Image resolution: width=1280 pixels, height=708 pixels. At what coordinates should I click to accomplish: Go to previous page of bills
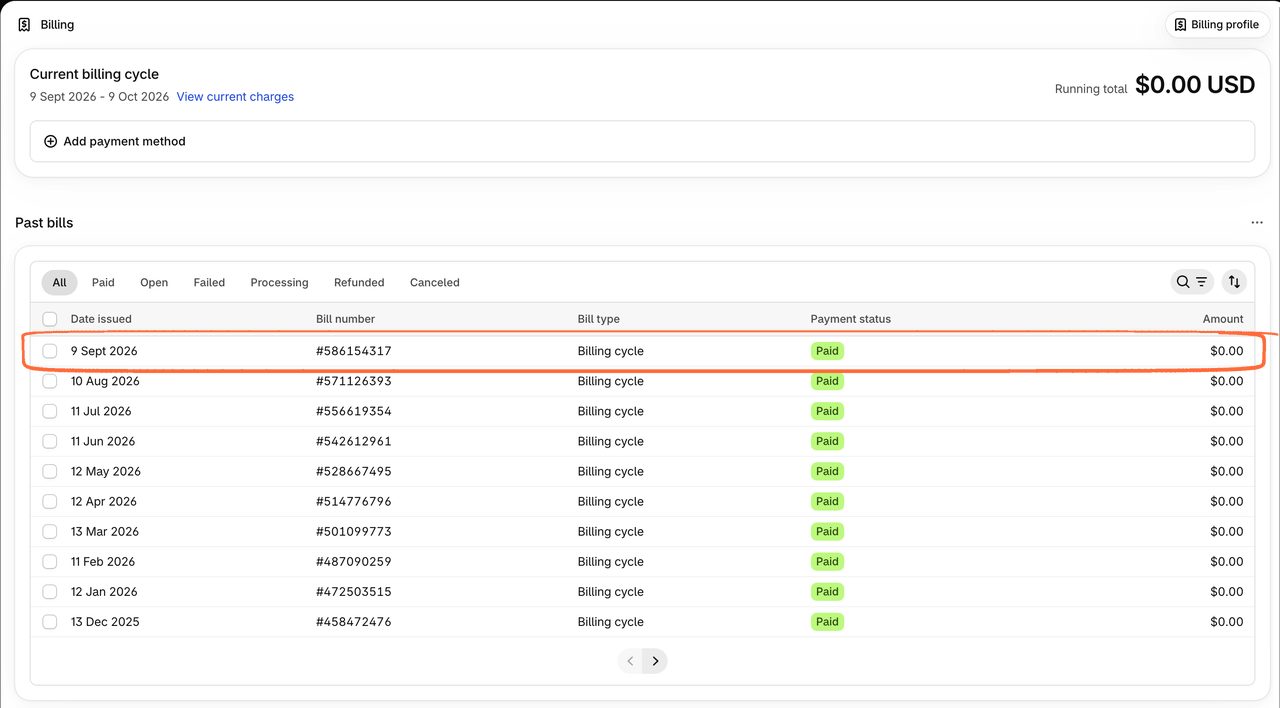click(x=630, y=661)
